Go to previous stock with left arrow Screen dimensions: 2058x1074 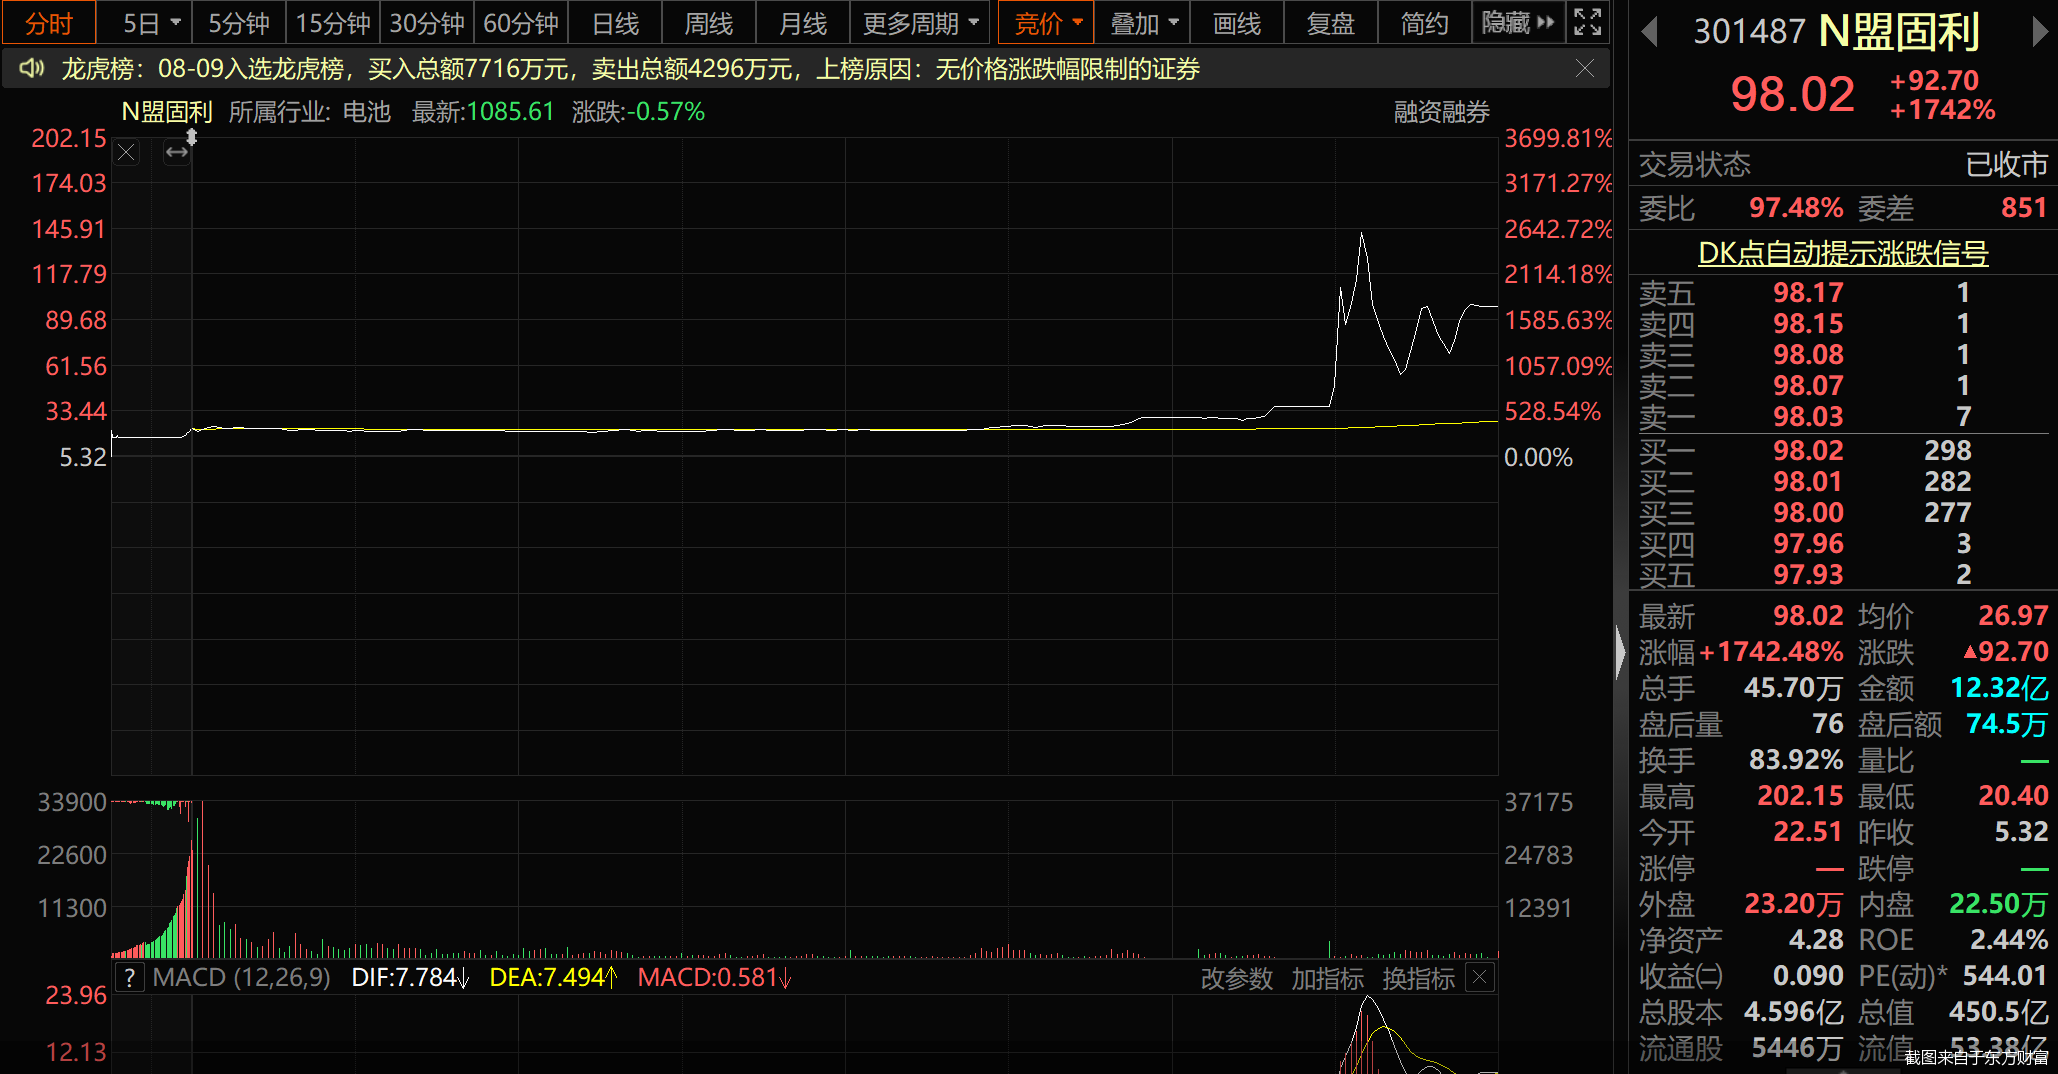[x=1650, y=32]
